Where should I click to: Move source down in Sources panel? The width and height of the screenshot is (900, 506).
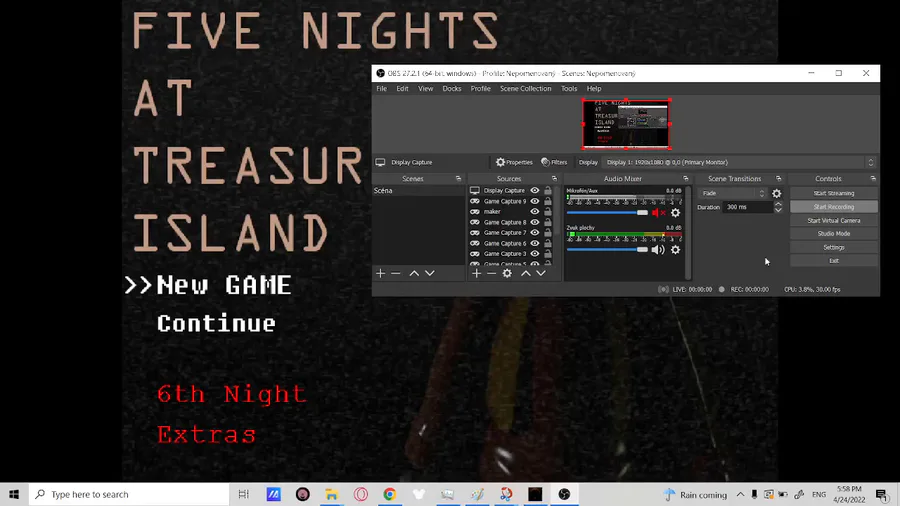point(541,274)
